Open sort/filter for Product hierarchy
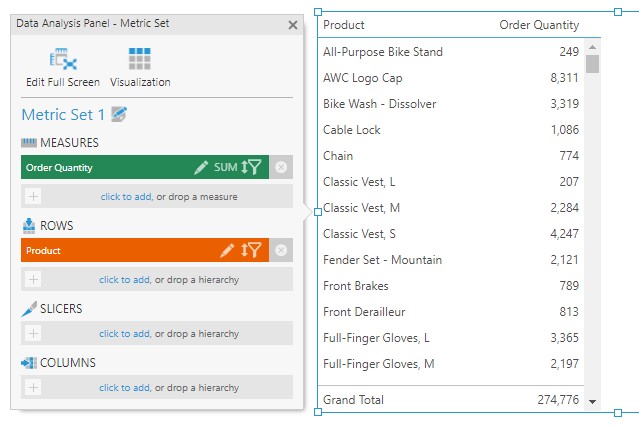 coord(251,250)
